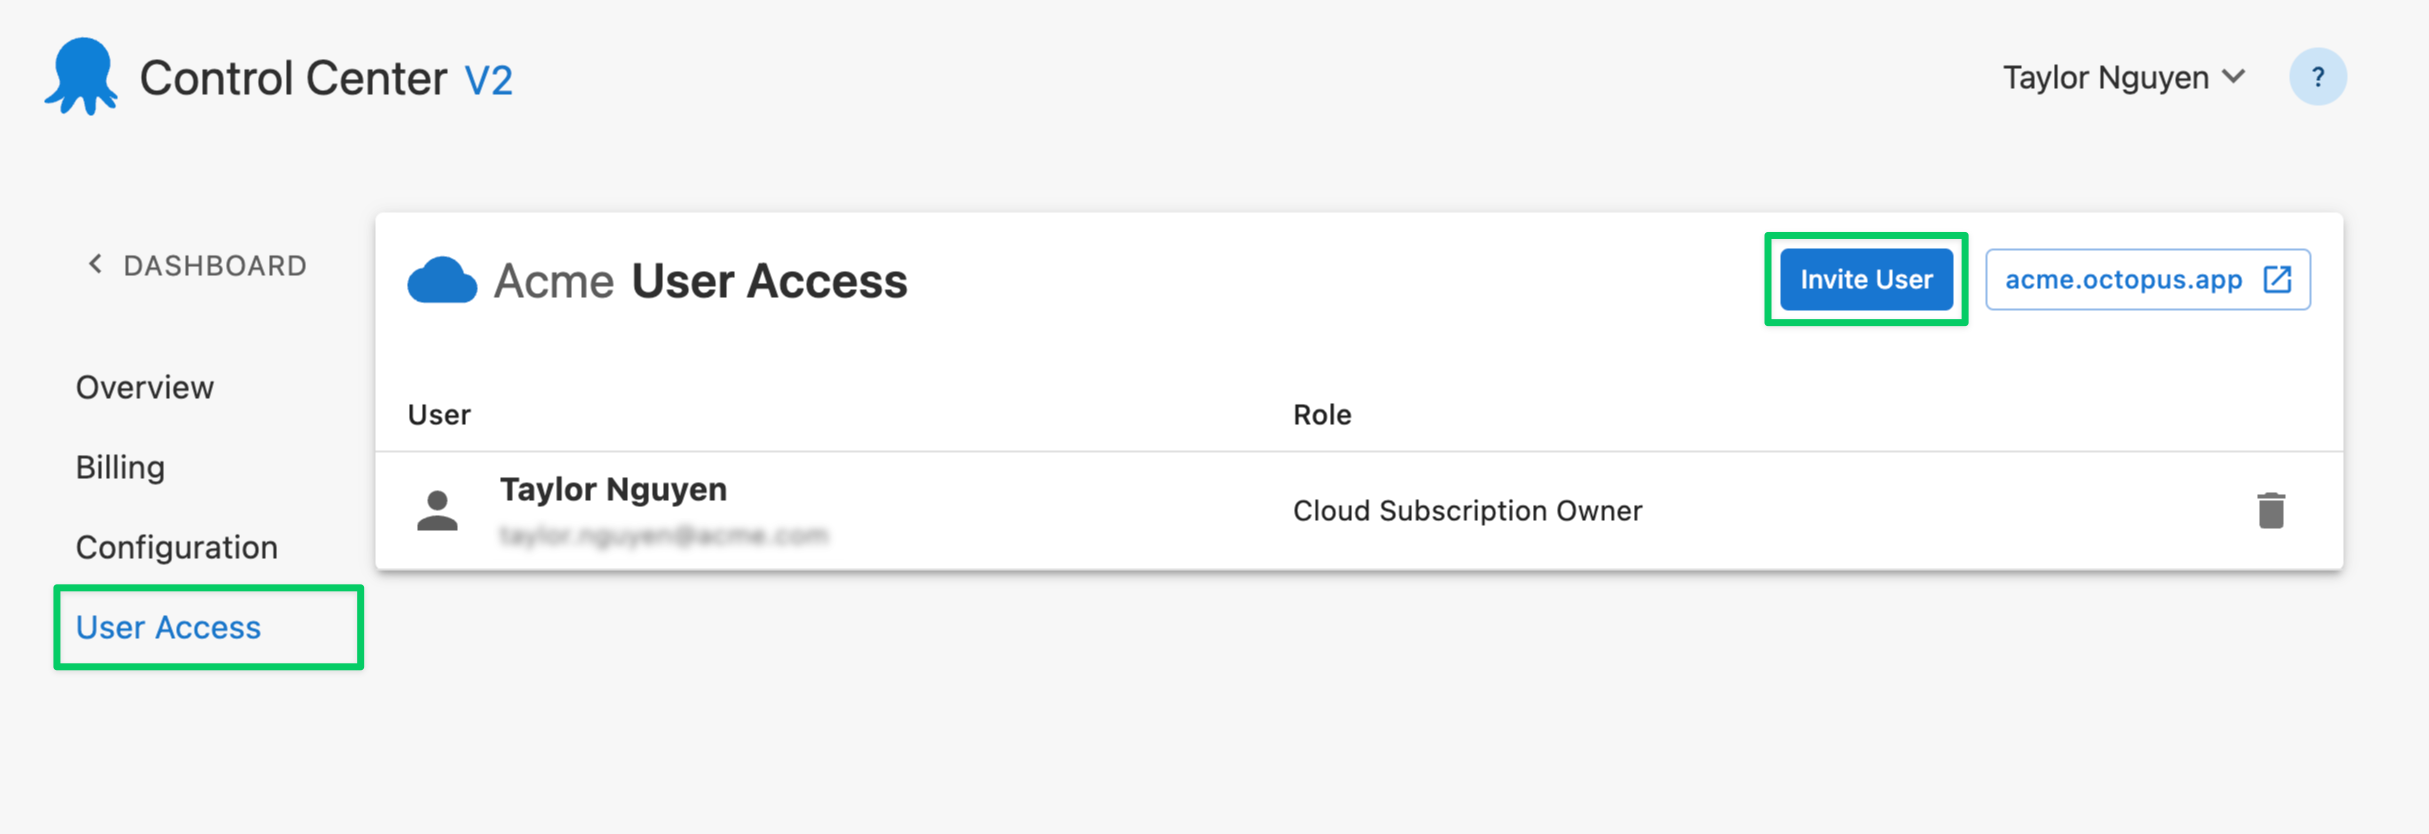The image size is (2429, 834).
Task: Click the back chevron beside Dashboard
Action: 95,265
